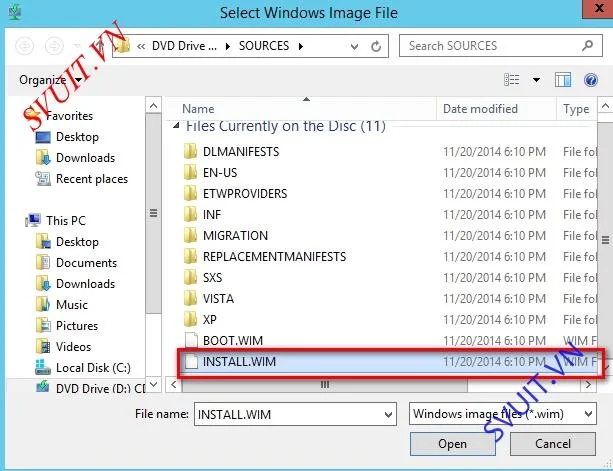Viewport: 613px width, 471px height.
Task: Select Downloads under Favorites
Action: pos(75,158)
